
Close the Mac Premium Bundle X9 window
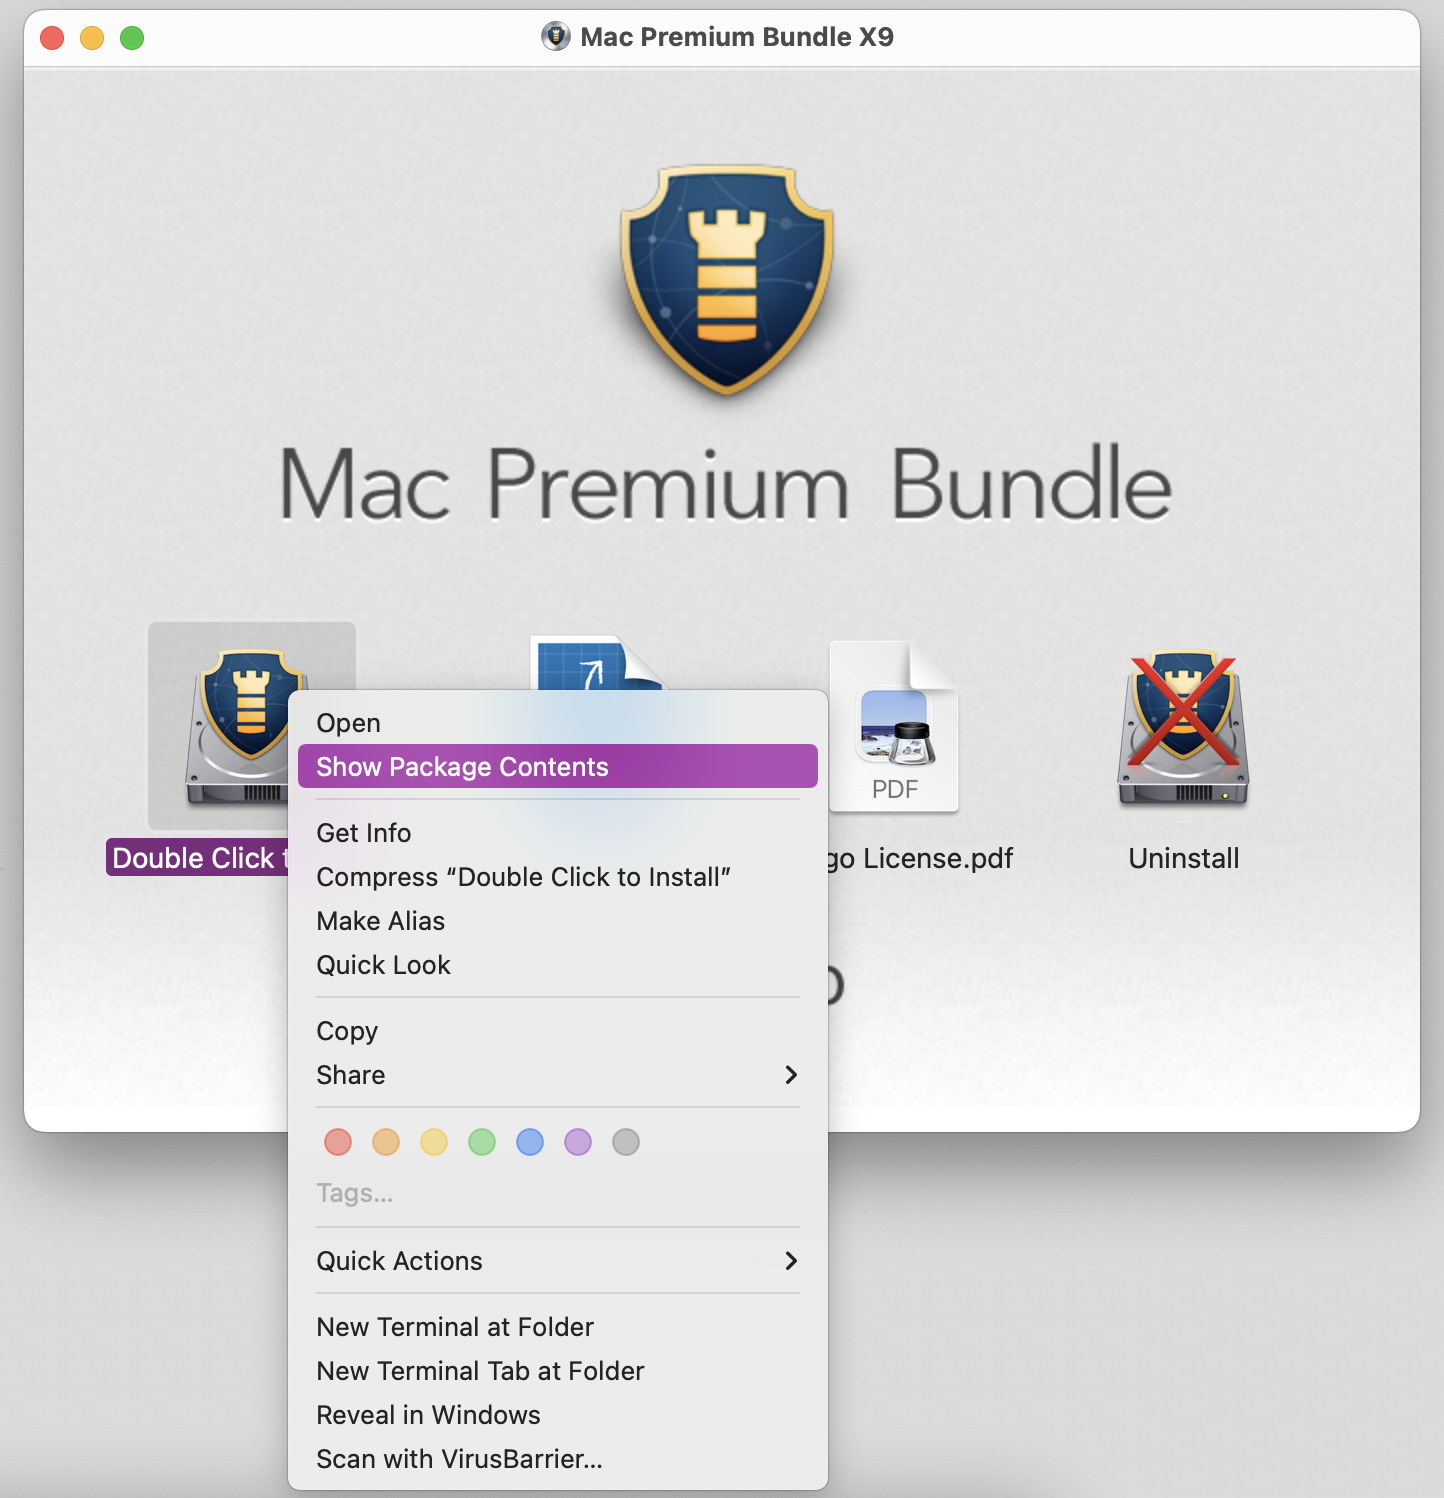[x=52, y=38]
